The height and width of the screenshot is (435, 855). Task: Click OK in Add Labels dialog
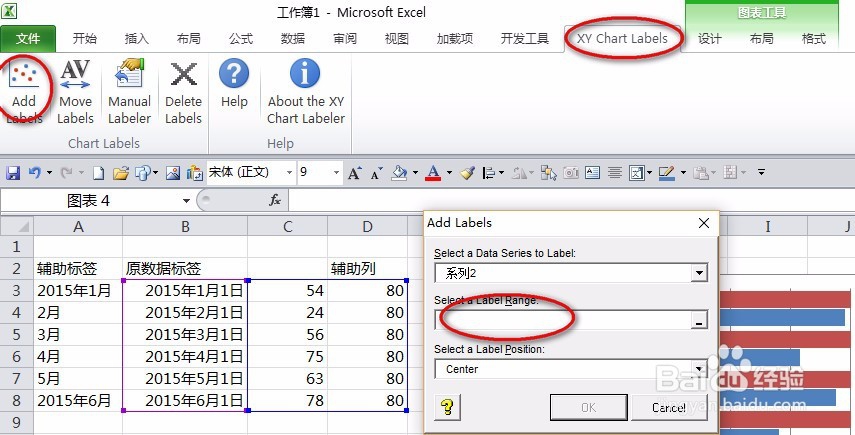[588, 407]
